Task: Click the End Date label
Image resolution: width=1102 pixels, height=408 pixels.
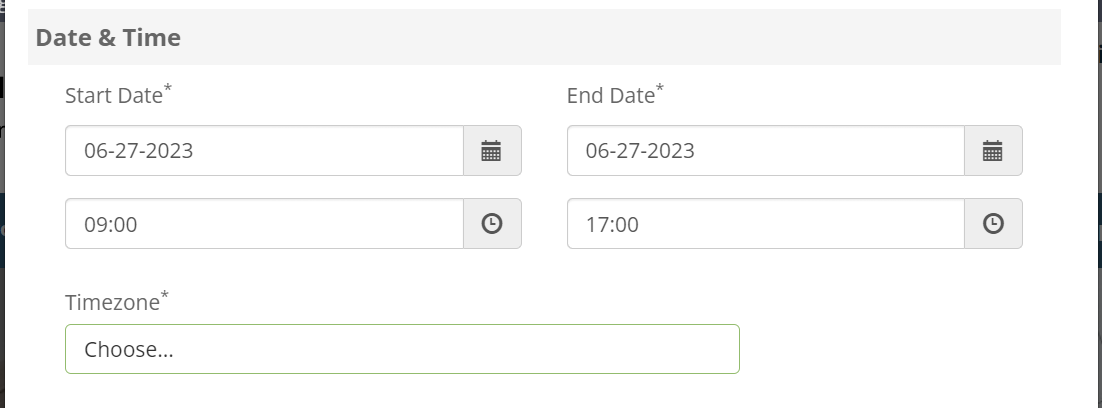Action: [x=610, y=96]
